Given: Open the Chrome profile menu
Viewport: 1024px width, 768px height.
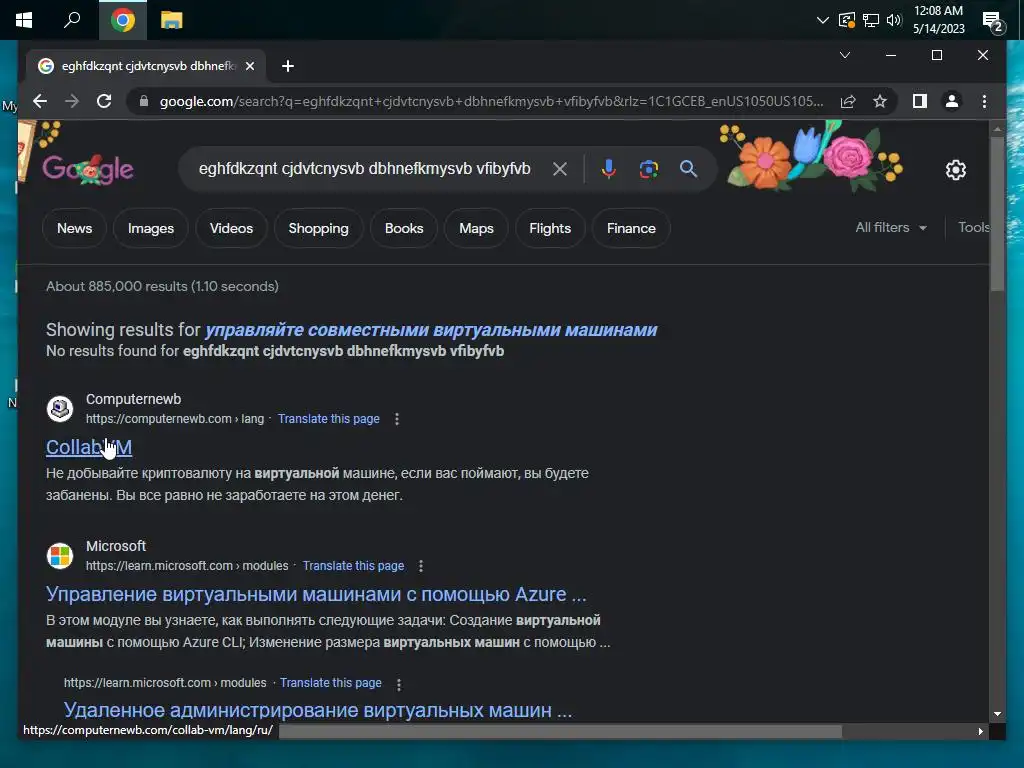Looking at the screenshot, I should [x=952, y=101].
